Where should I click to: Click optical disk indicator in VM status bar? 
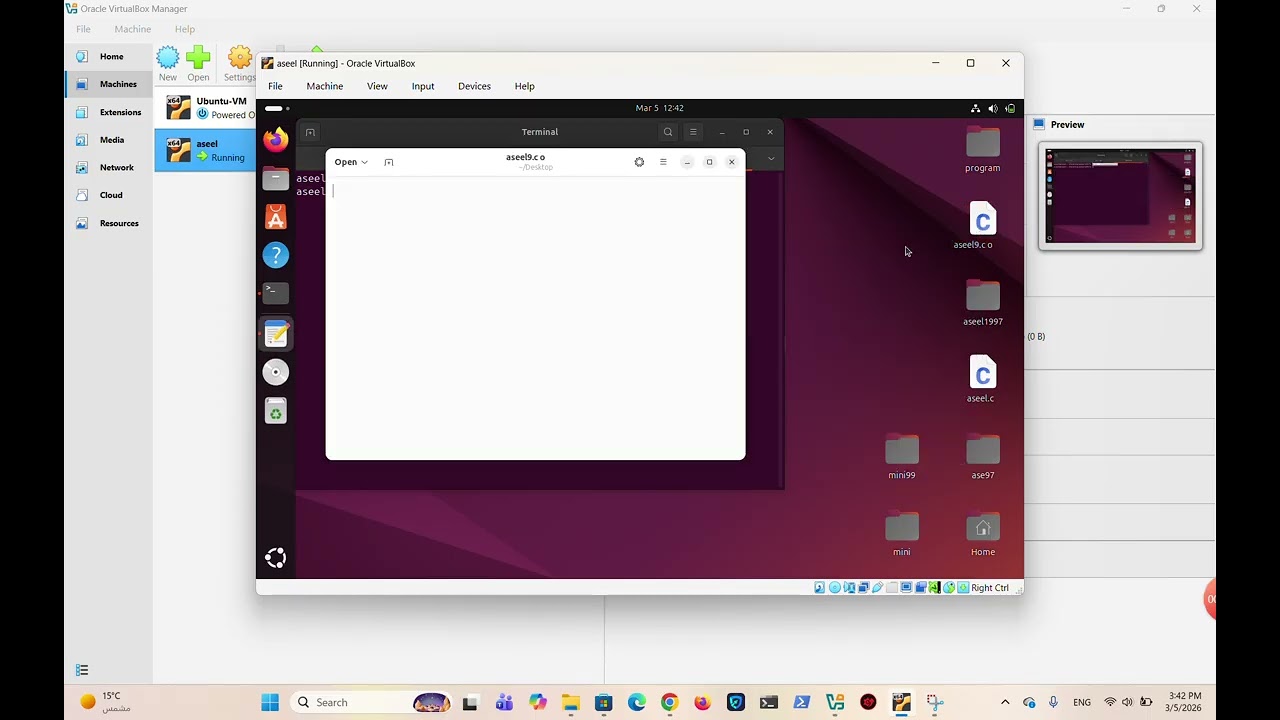tap(835, 588)
